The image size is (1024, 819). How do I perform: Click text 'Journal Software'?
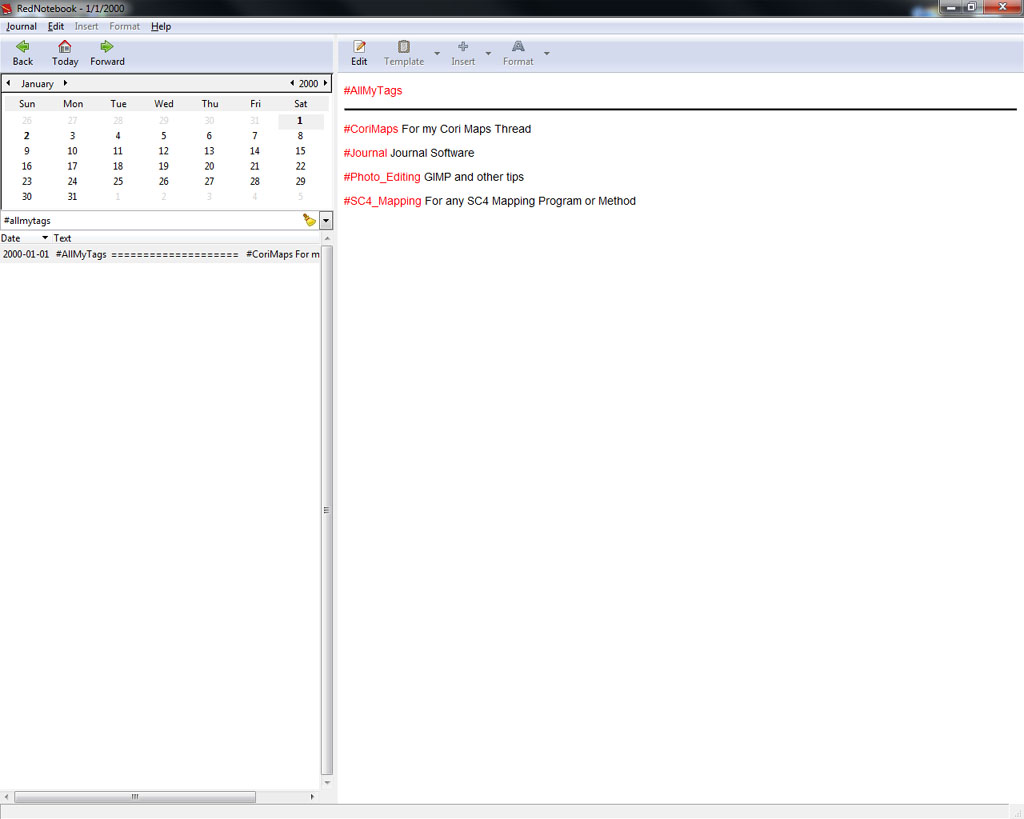pyautogui.click(x=432, y=153)
